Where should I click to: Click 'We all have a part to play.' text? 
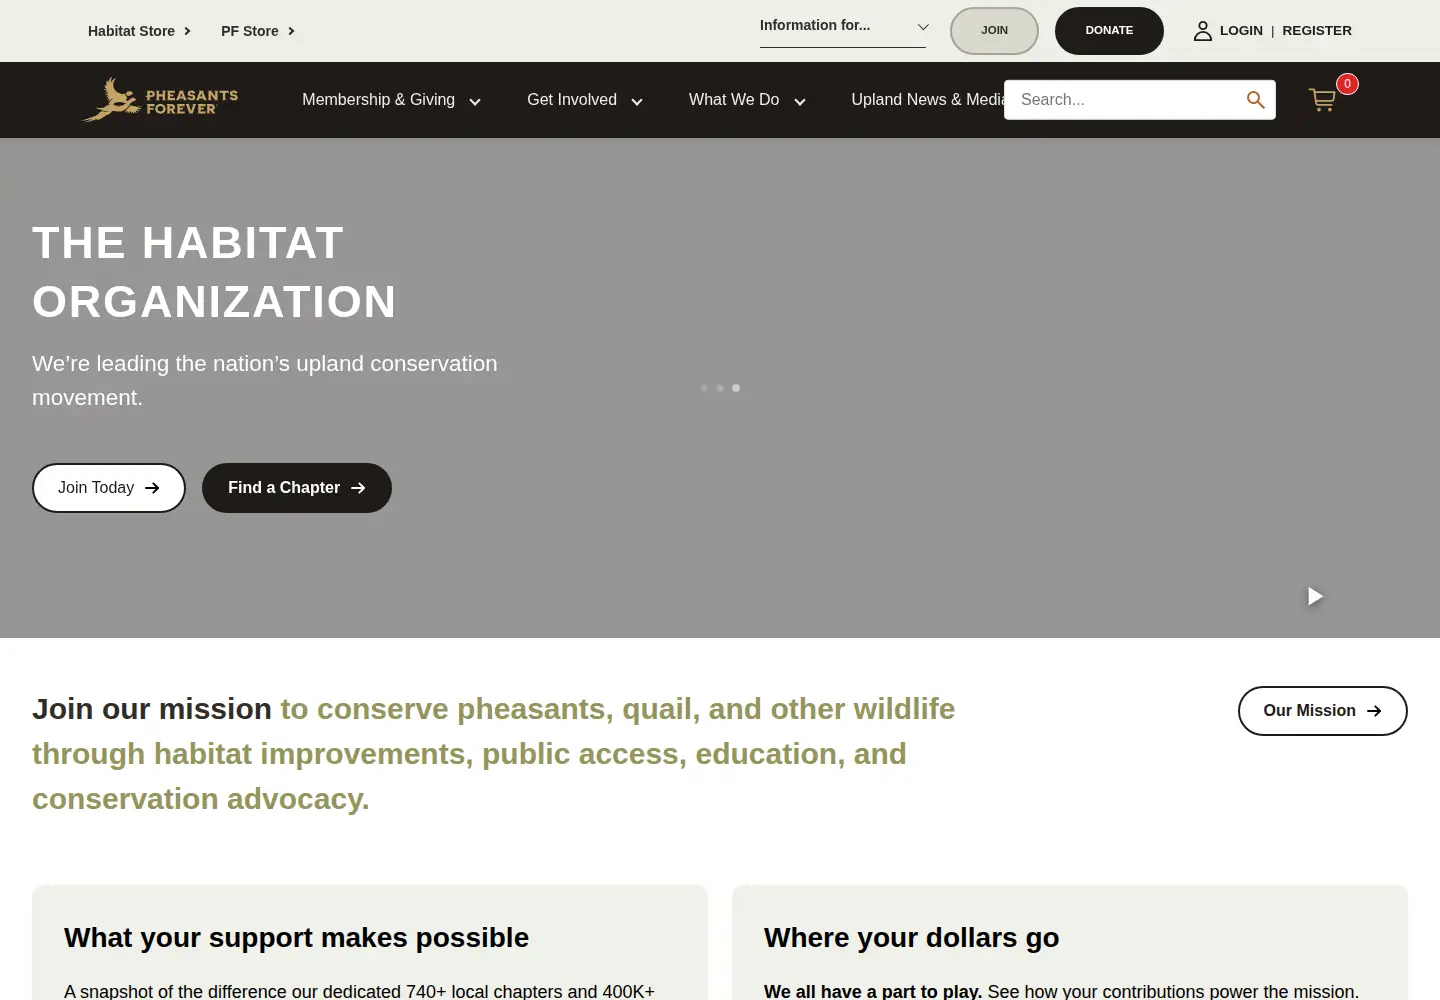click(x=873, y=991)
